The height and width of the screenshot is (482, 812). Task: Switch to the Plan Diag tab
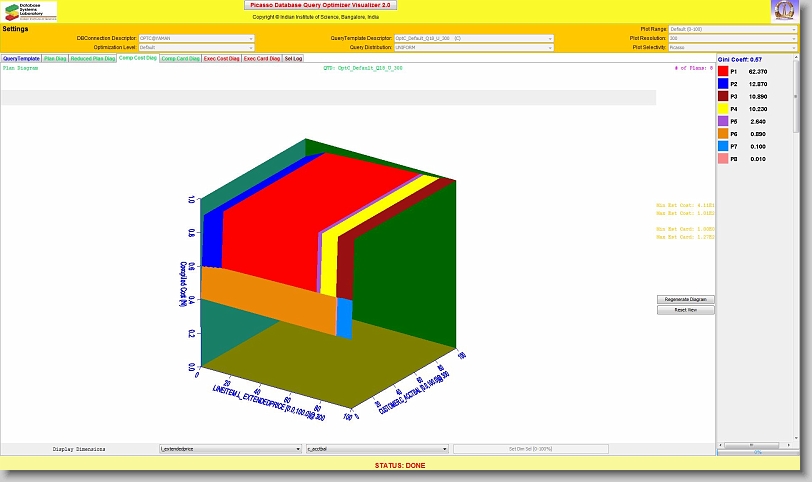(x=55, y=59)
